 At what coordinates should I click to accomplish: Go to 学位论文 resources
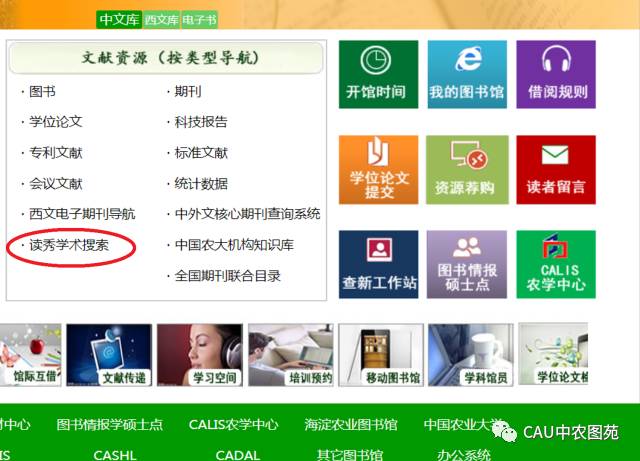(x=56, y=122)
